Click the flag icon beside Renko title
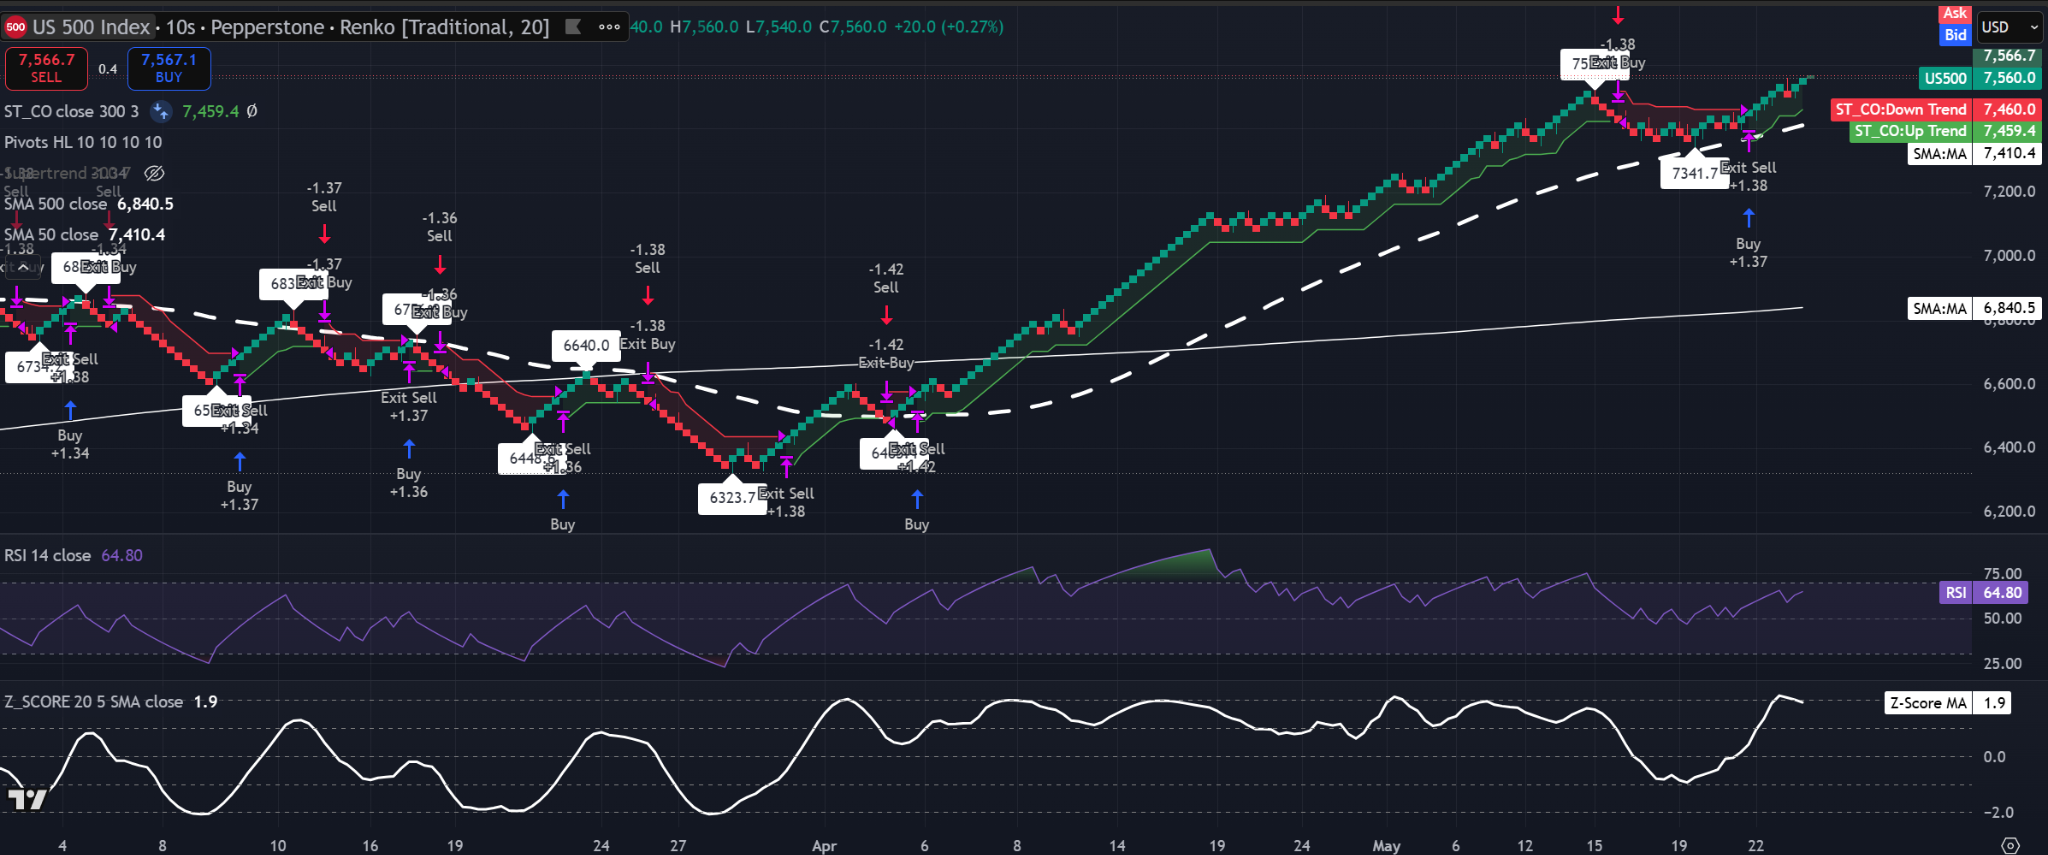Screen dimensions: 2048x855 point(573,27)
